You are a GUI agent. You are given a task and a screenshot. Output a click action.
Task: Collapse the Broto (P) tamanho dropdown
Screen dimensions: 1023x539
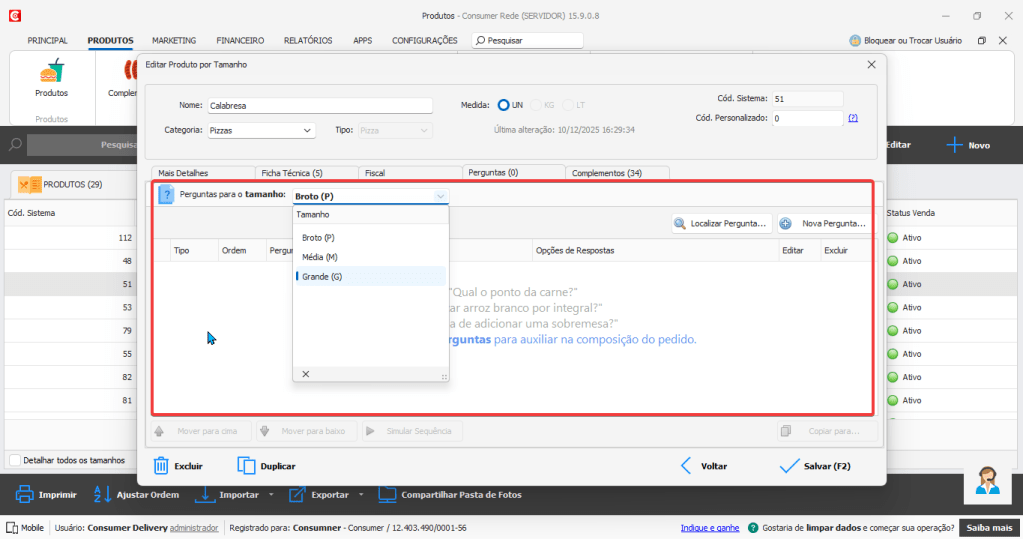tap(440, 196)
